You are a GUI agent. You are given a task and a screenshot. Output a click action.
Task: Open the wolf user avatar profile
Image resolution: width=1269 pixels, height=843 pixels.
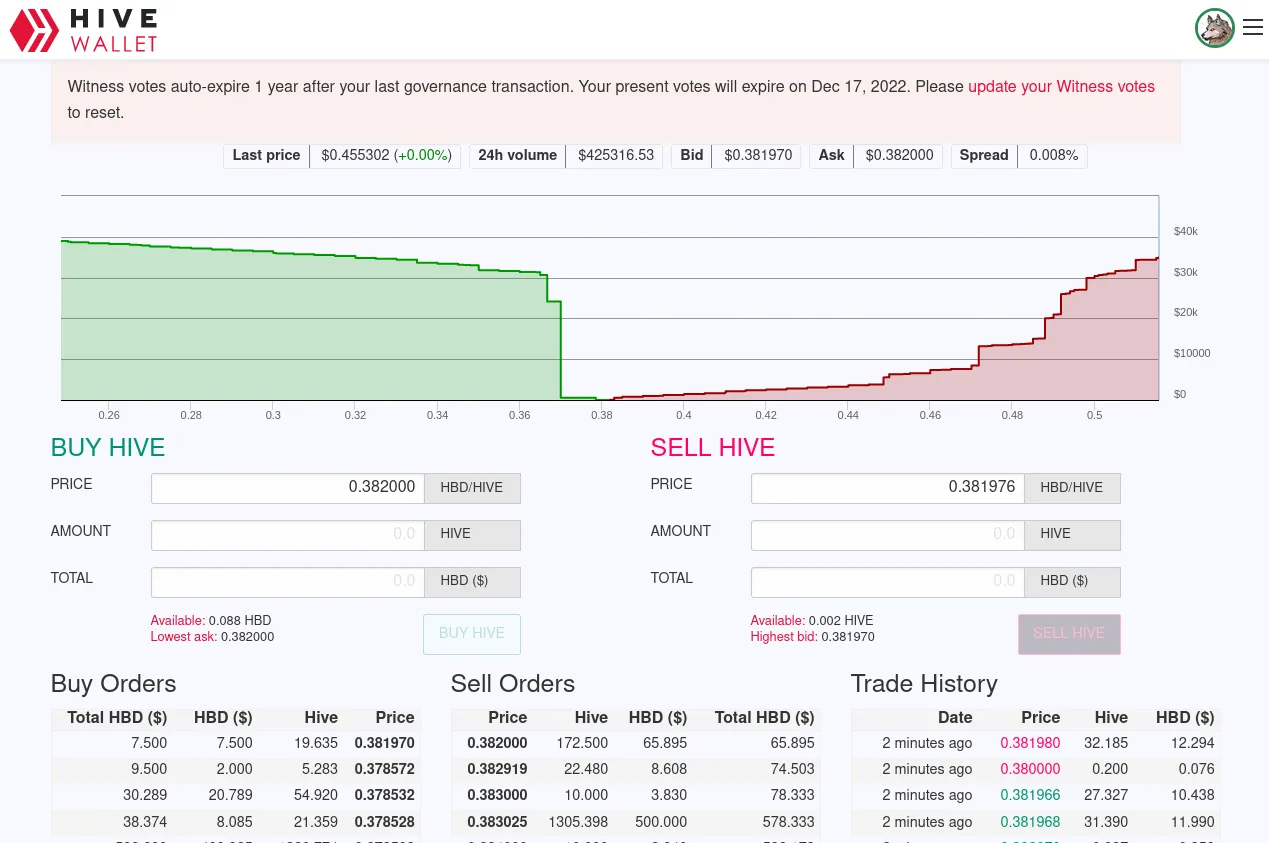tap(1215, 28)
